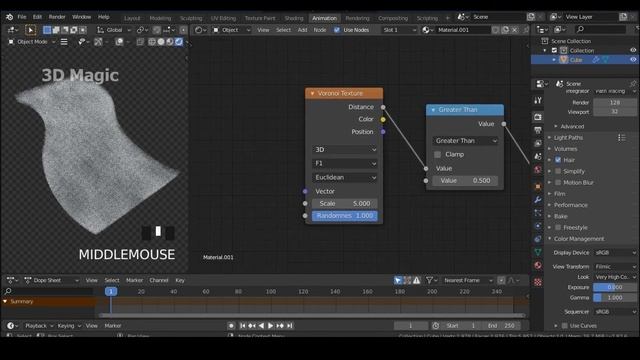Open the Slot 1 material slot dropdown
The image size is (640, 360).
pyautogui.click(x=400, y=30)
